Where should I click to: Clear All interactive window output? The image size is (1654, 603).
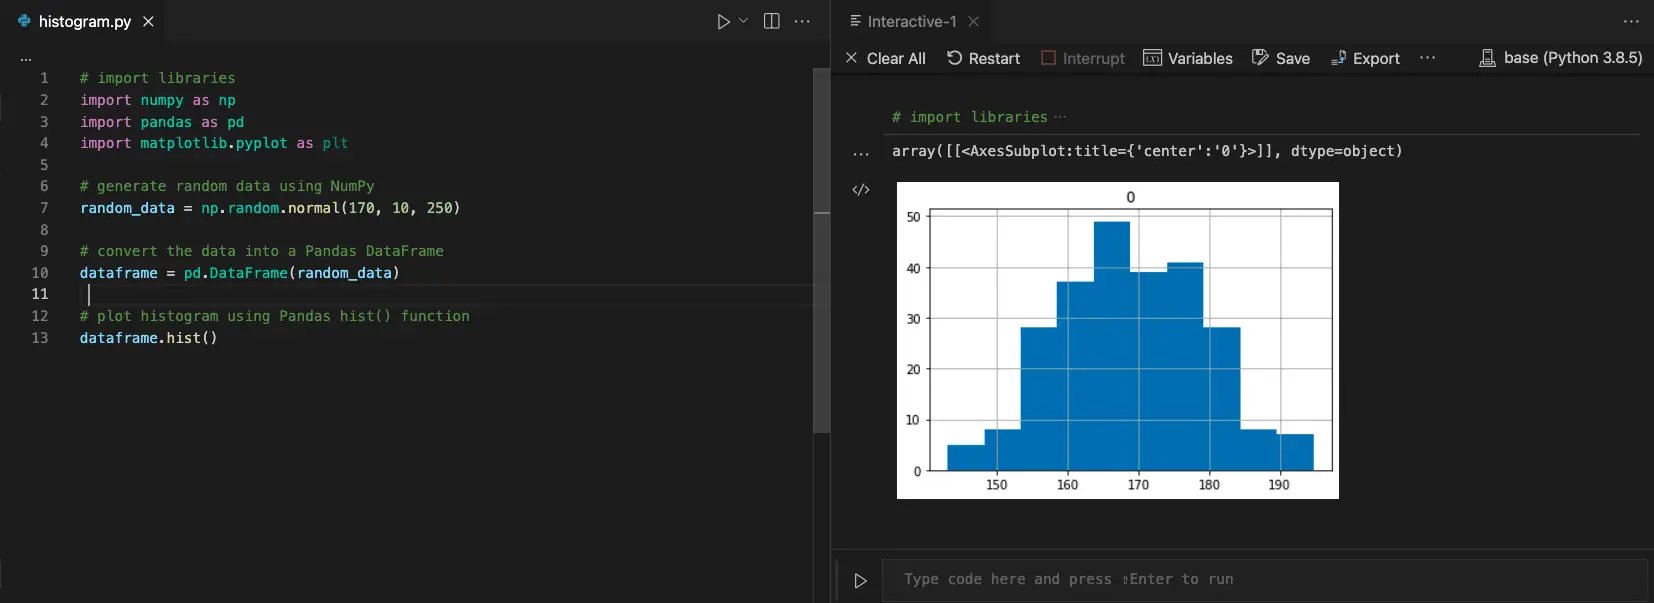pos(885,58)
